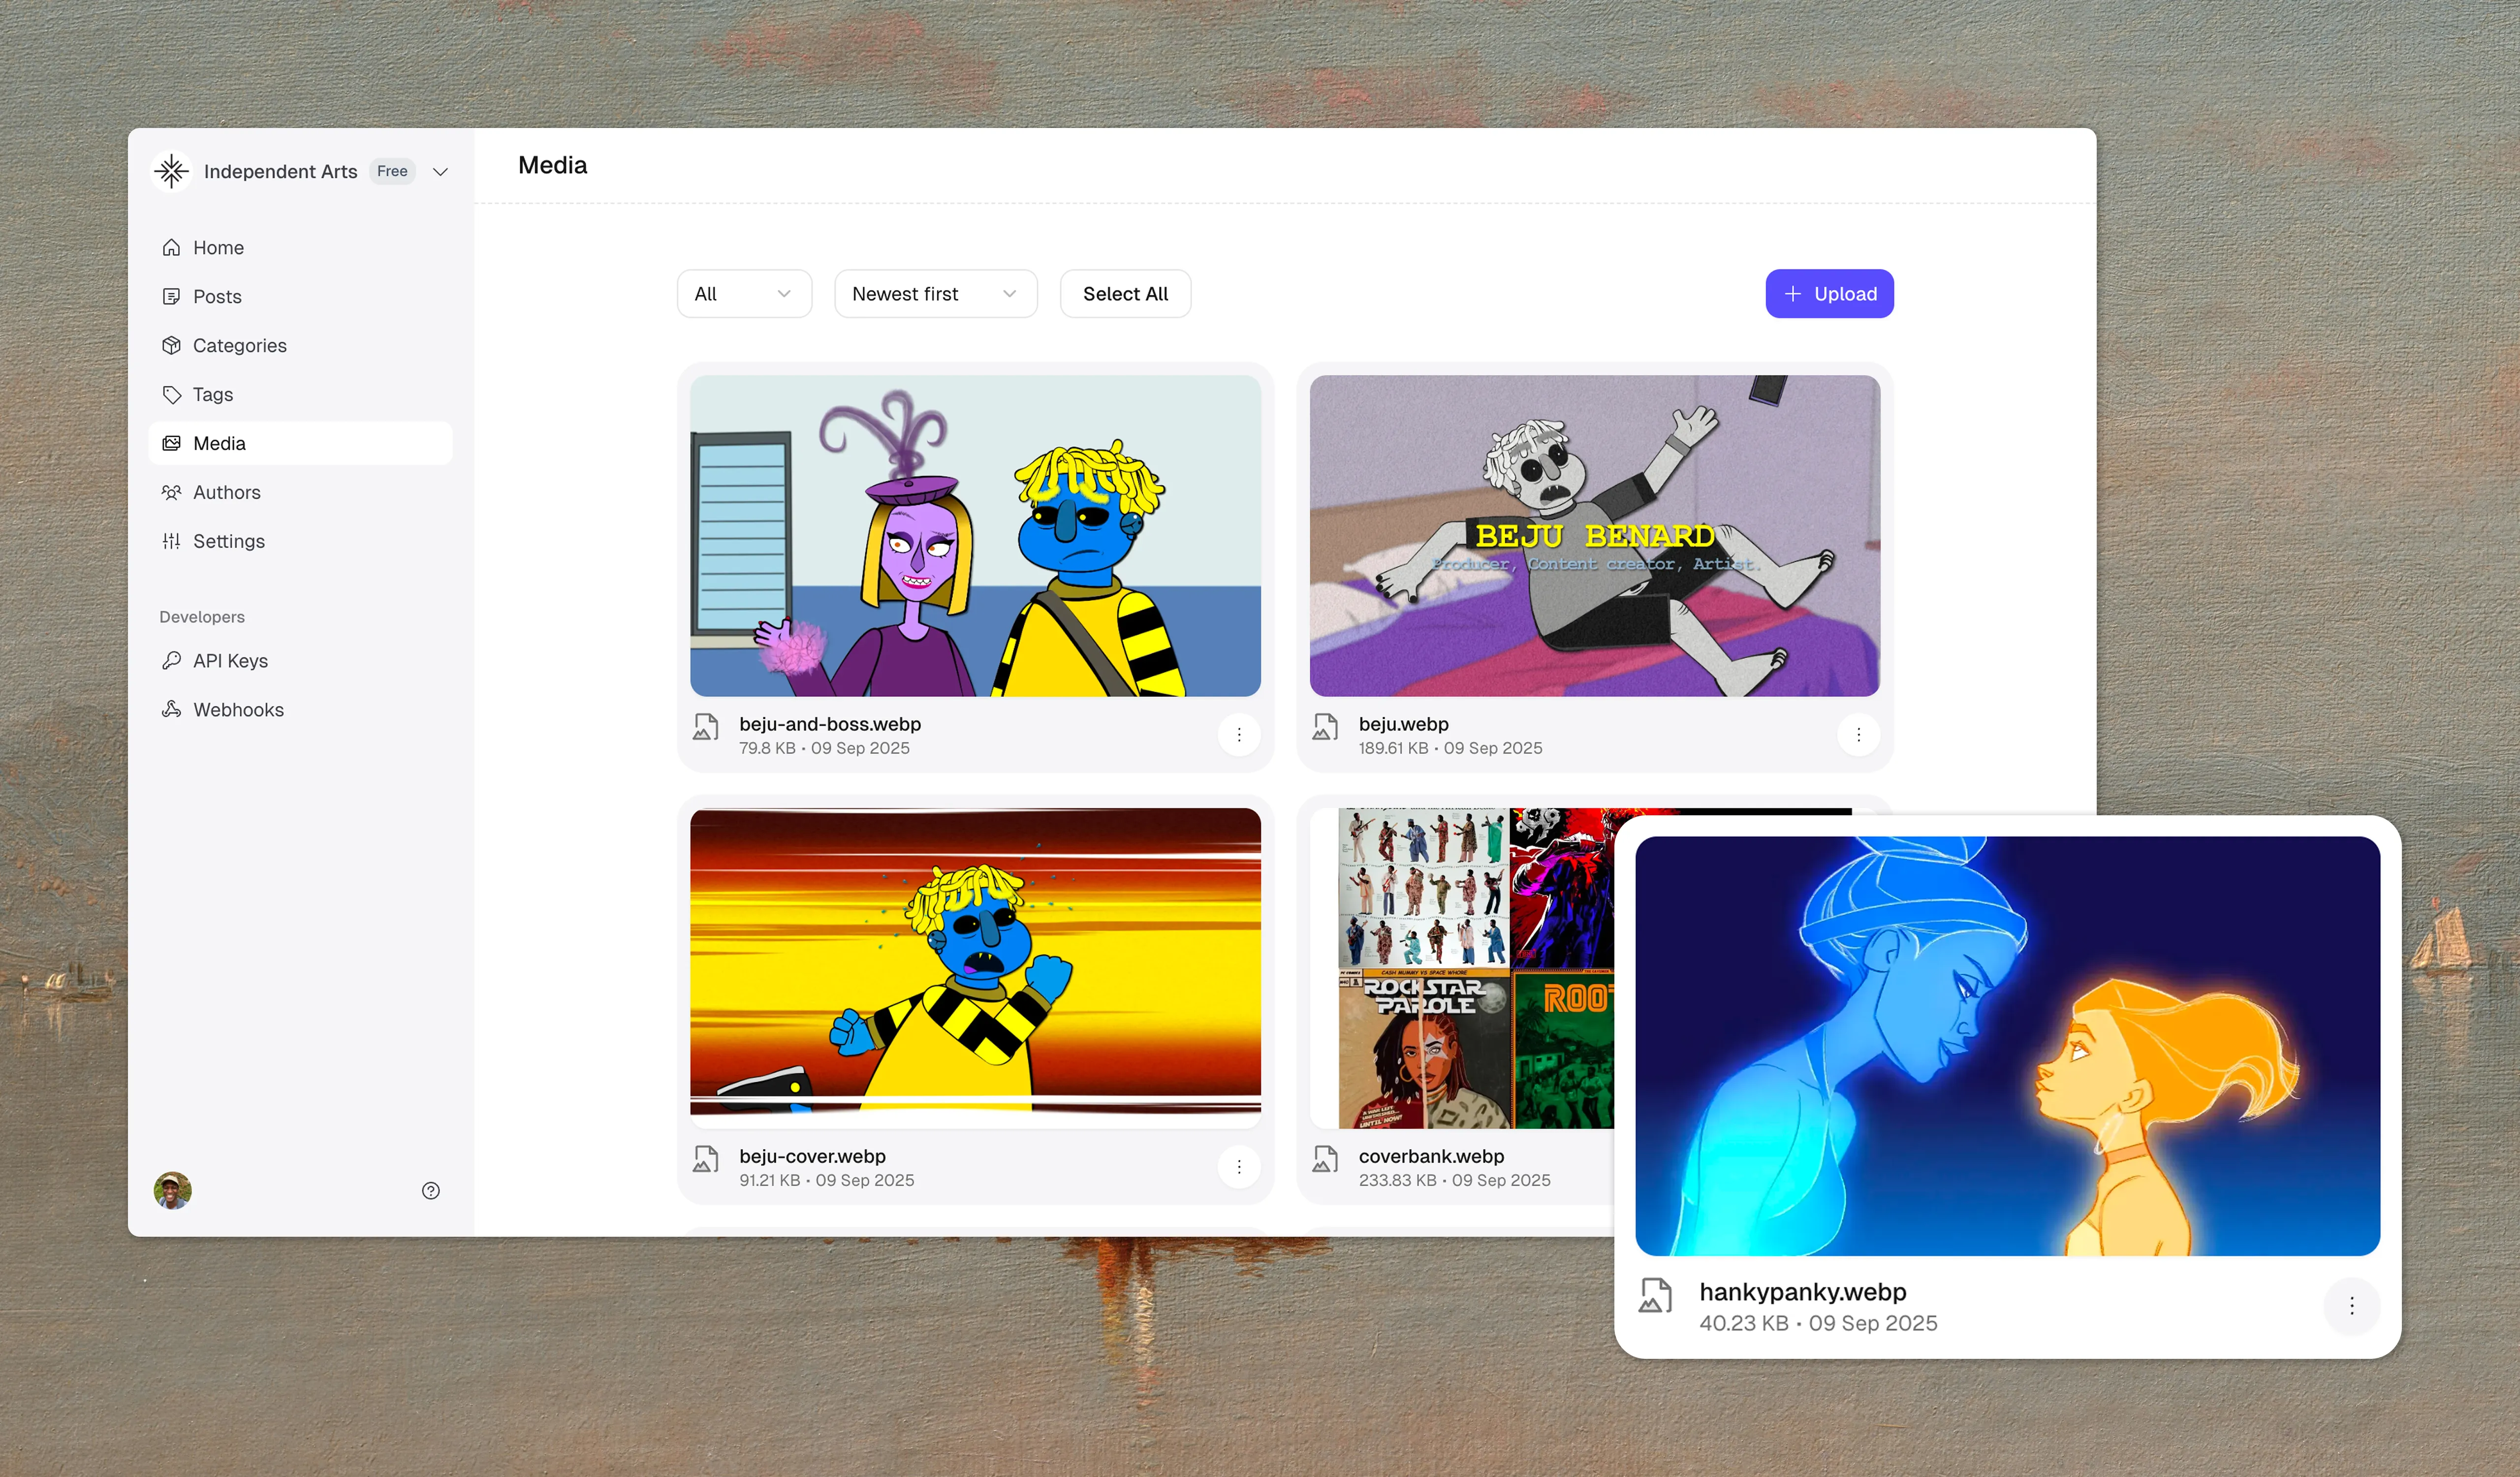Open the three-dot menu for hankypanky.webp

pos(2351,1305)
